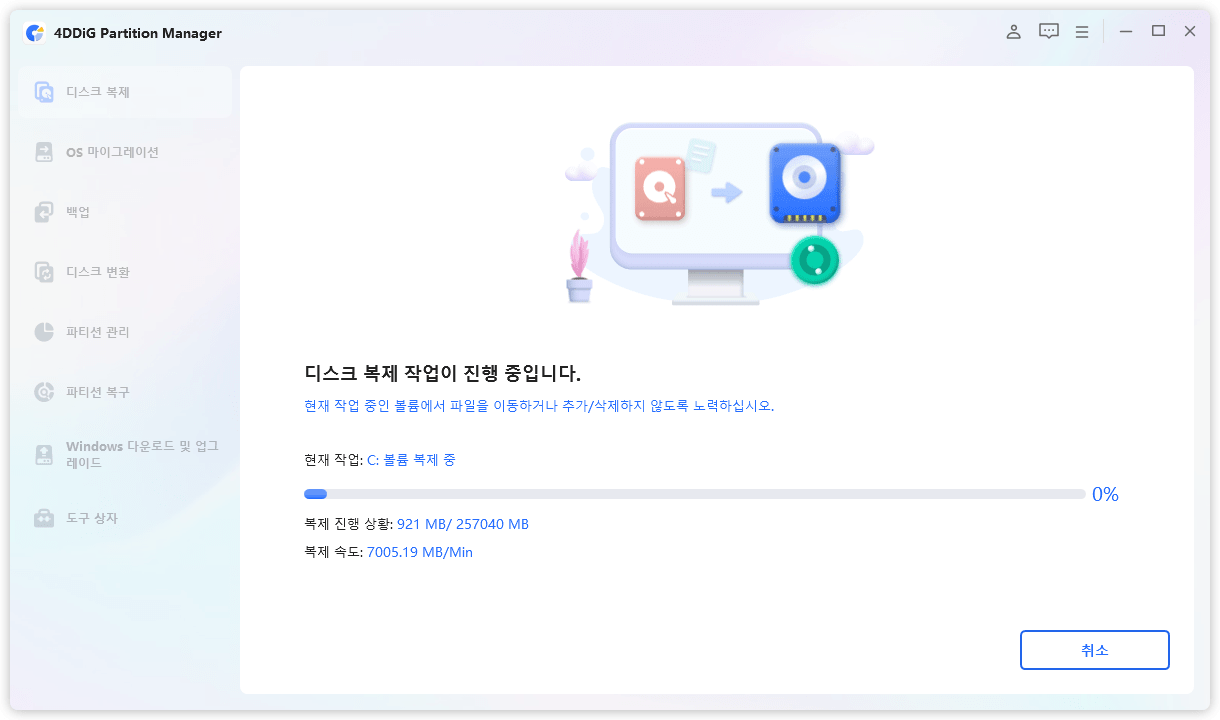Click the 파티션 복구 recovery icon
The image size is (1220, 720).
click(44, 392)
